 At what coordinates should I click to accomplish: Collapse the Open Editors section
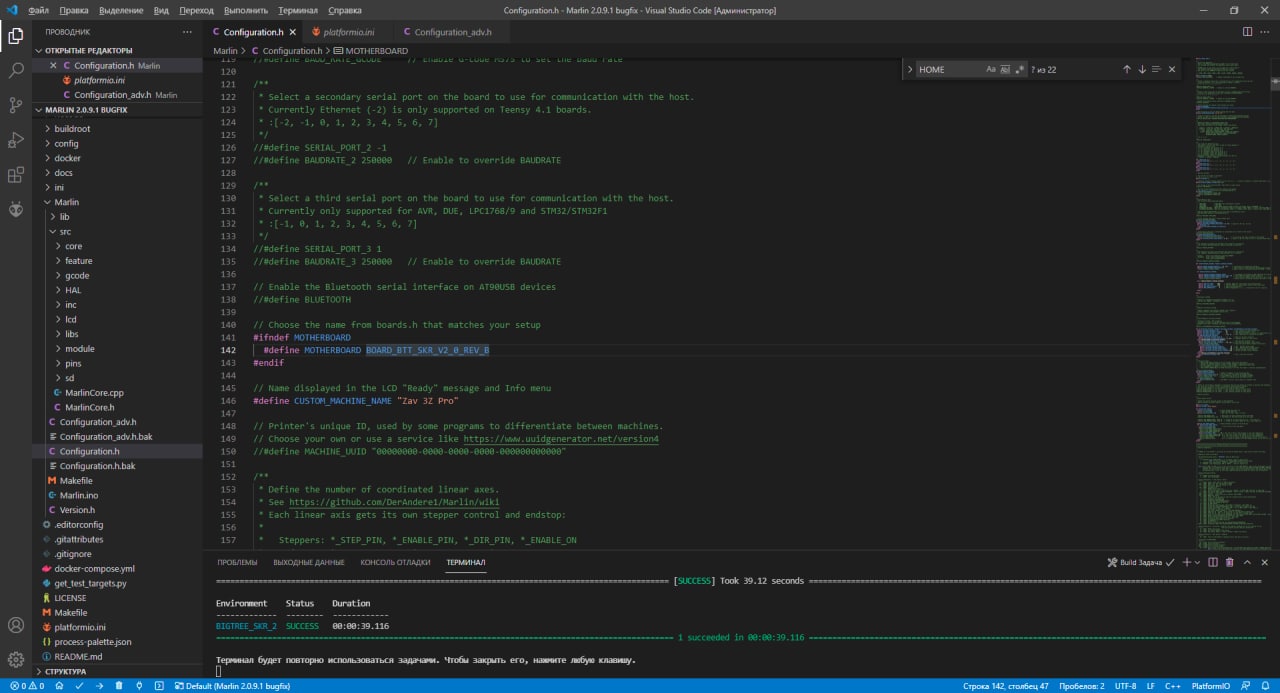pos(117,50)
